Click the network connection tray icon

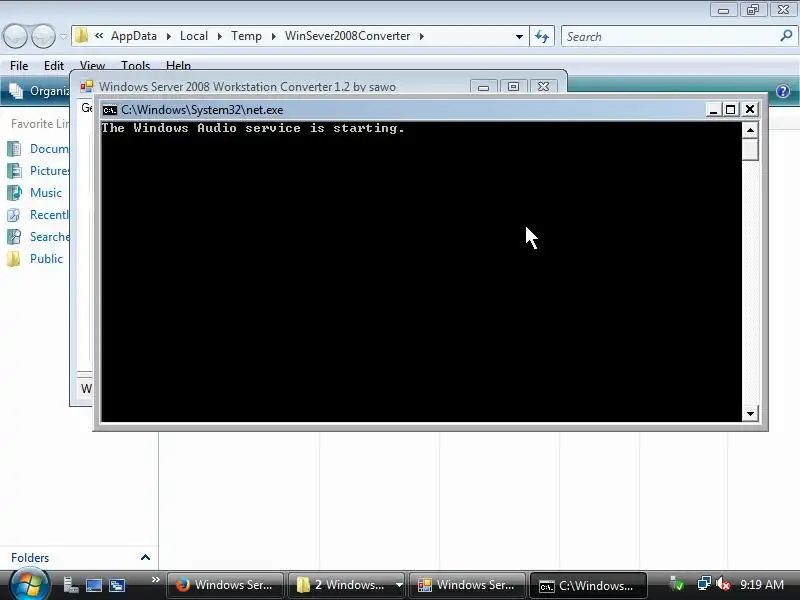704,584
